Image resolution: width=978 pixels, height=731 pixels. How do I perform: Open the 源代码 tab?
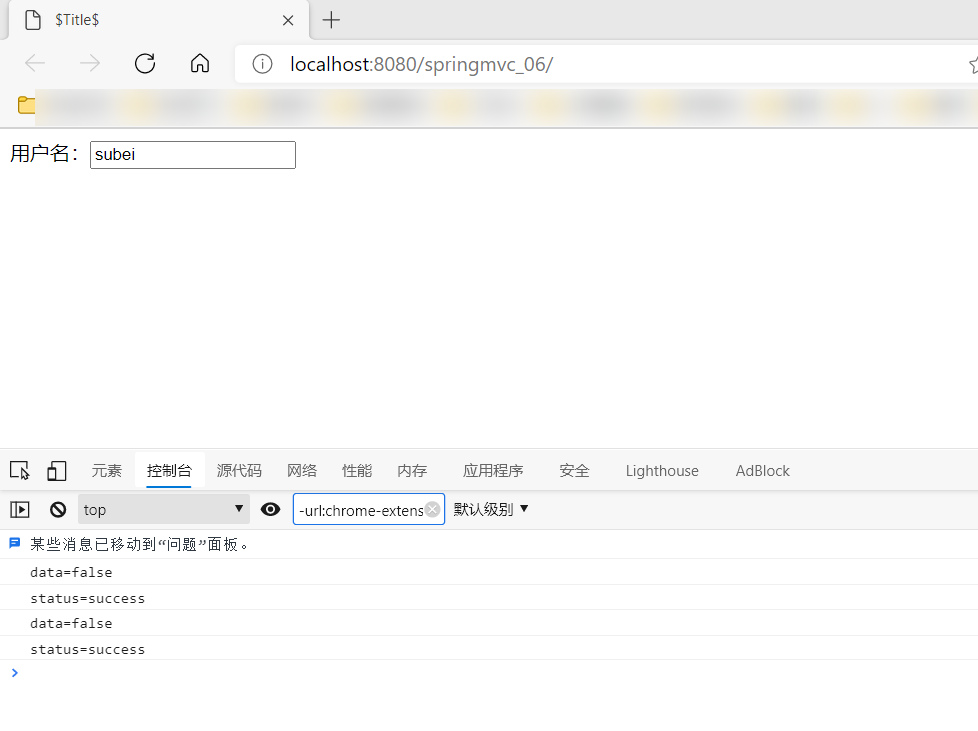tap(239, 471)
